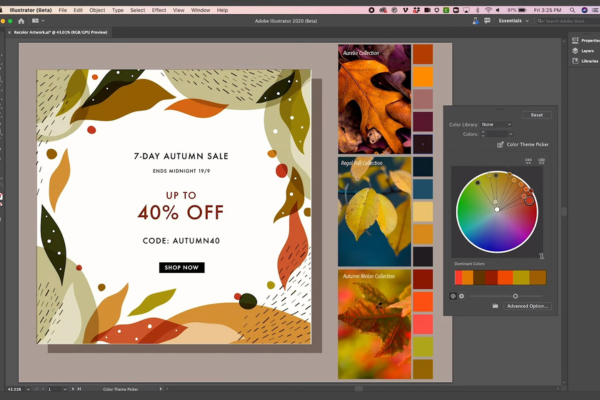Viewport: 600px width, 400px height.
Task: Open the Object menu
Action: 97,10
